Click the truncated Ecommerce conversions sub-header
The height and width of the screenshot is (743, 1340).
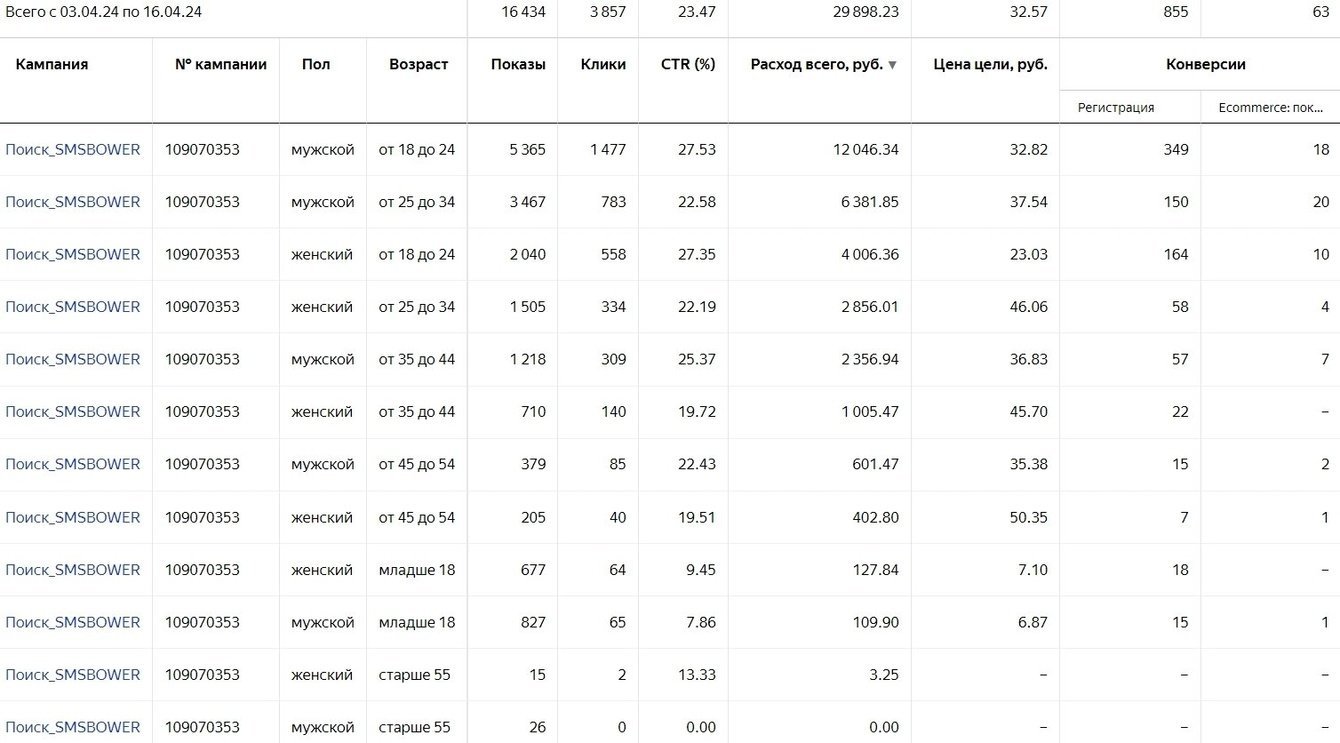pyautogui.click(x=1270, y=107)
